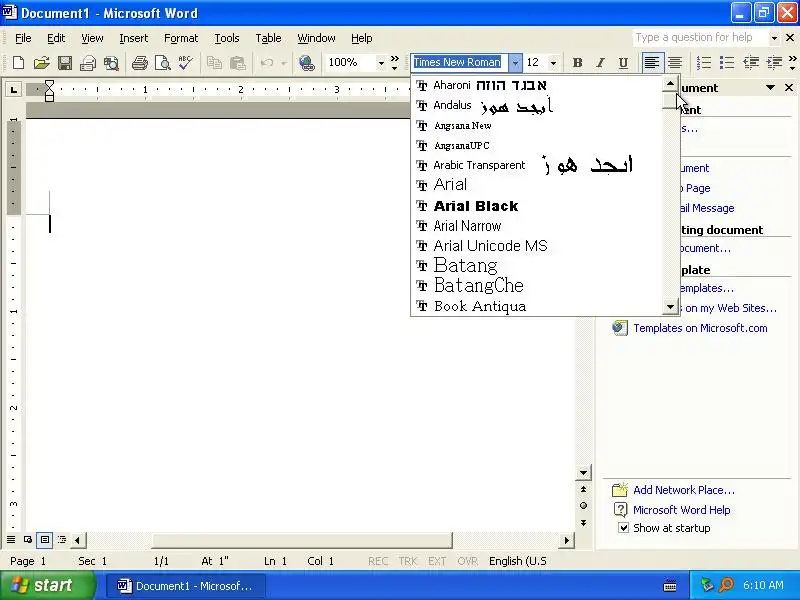
Task: Select Batang font entry
Action: pos(536,265)
